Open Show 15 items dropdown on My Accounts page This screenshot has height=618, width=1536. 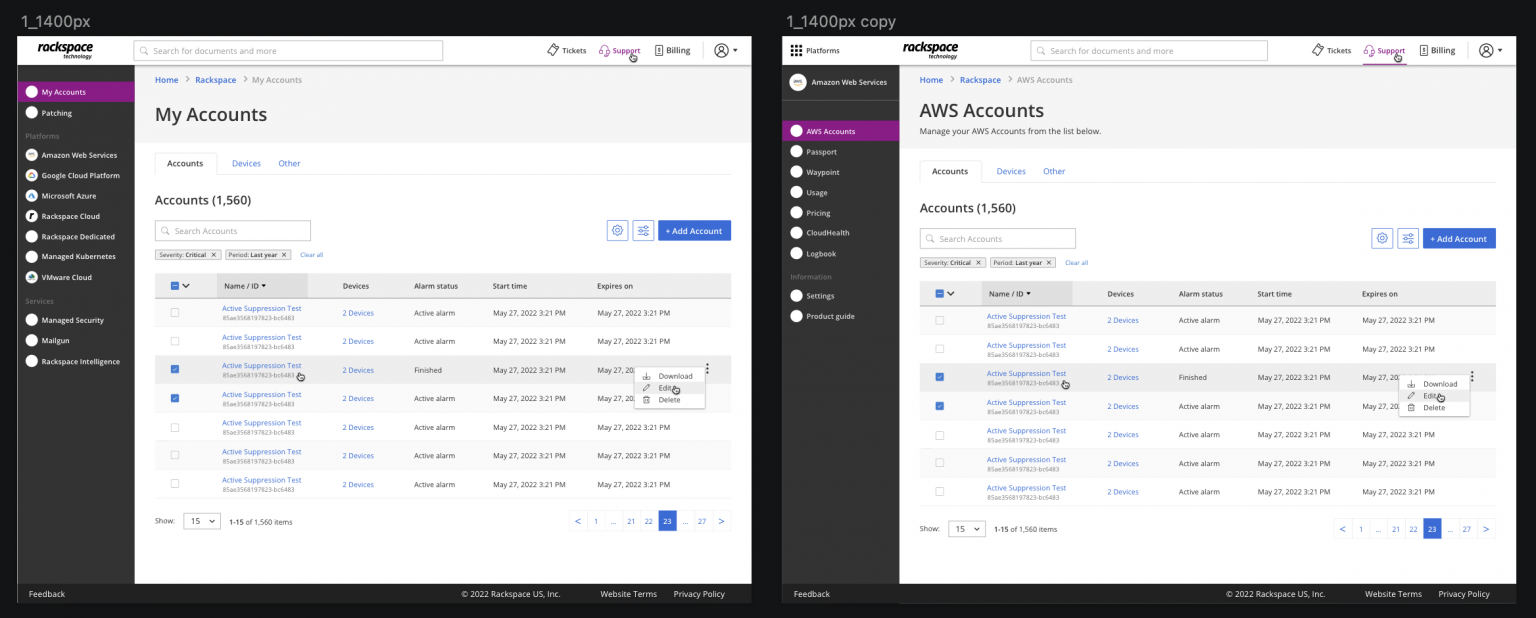tap(201, 522)
